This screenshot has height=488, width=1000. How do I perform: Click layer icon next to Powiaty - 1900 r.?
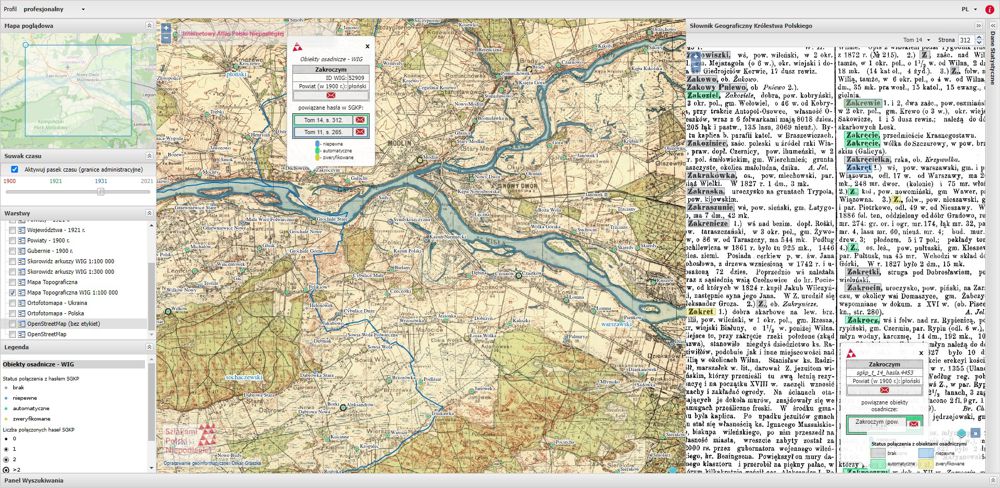22,240
